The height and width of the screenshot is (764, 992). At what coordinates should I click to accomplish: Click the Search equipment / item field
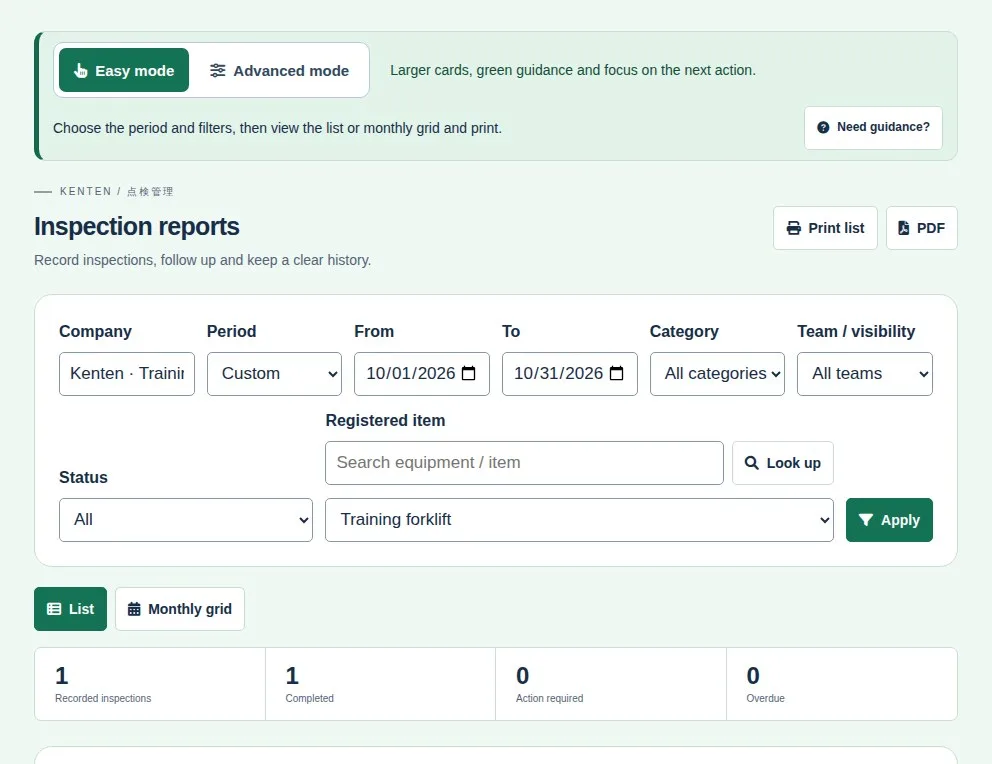pos(524,463)
